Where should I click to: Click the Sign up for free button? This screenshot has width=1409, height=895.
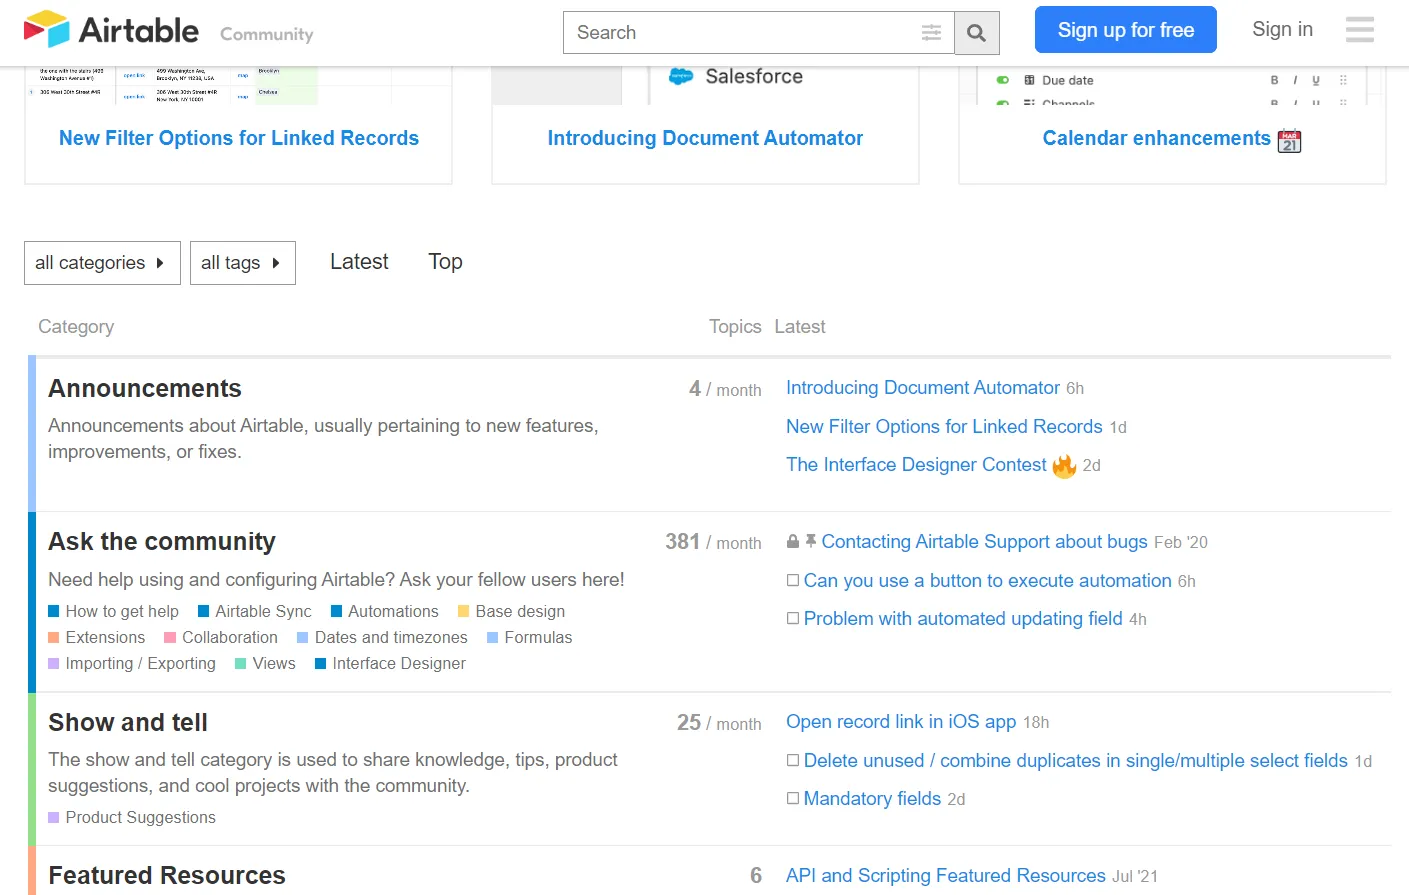(x=1125, y=30)
